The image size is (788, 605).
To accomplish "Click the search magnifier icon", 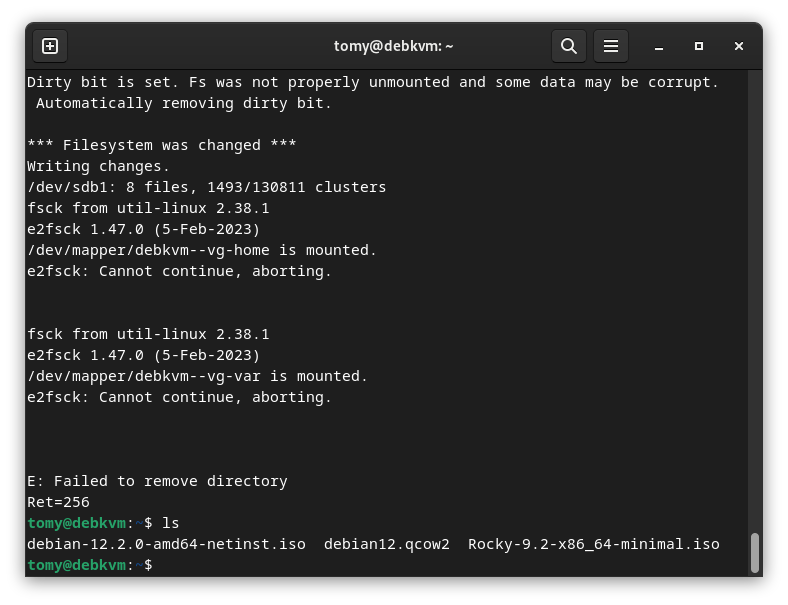I will tap(568, 46).
